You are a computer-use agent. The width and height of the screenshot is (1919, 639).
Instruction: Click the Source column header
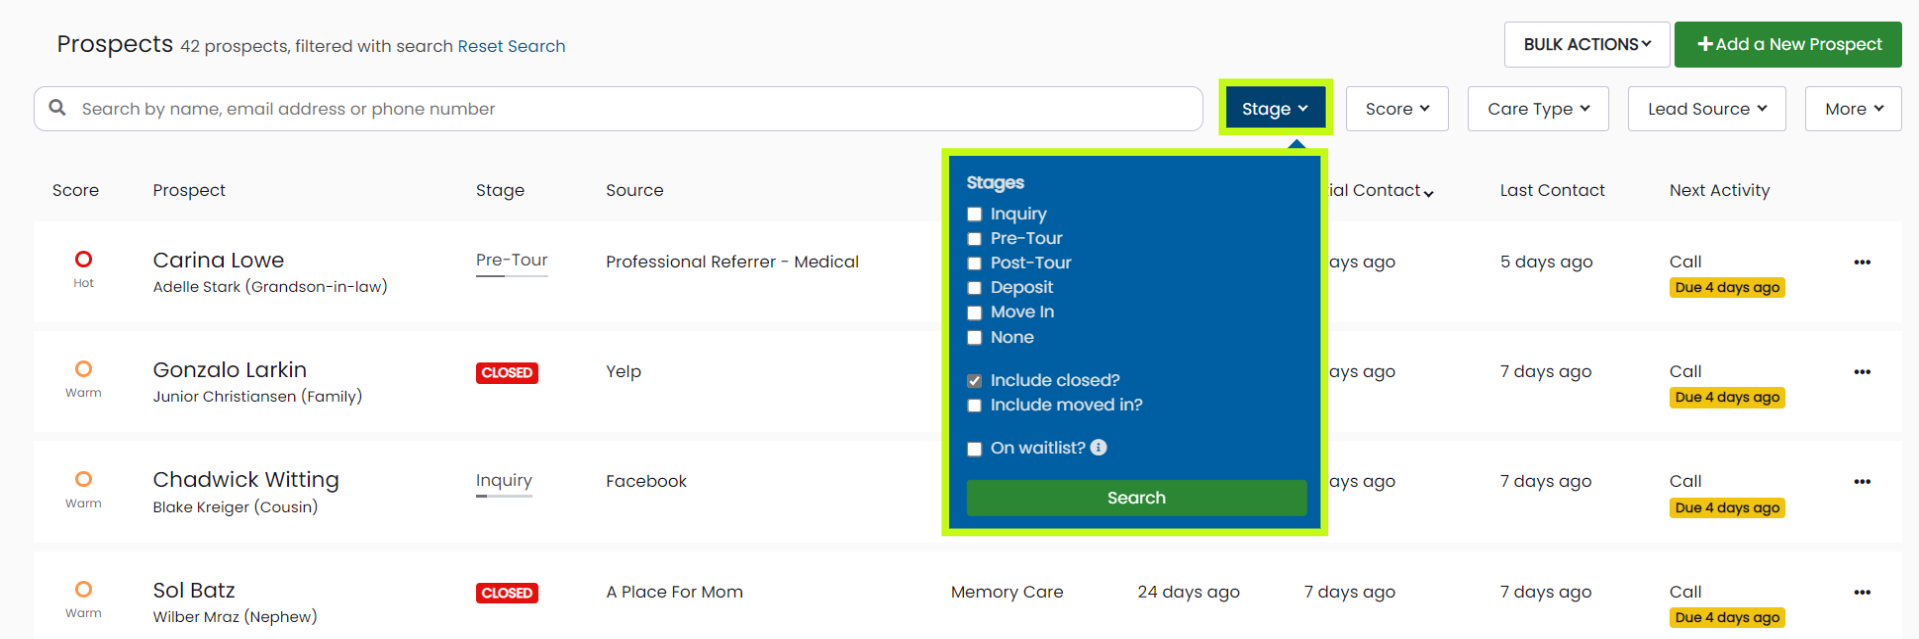click(635, 190)
